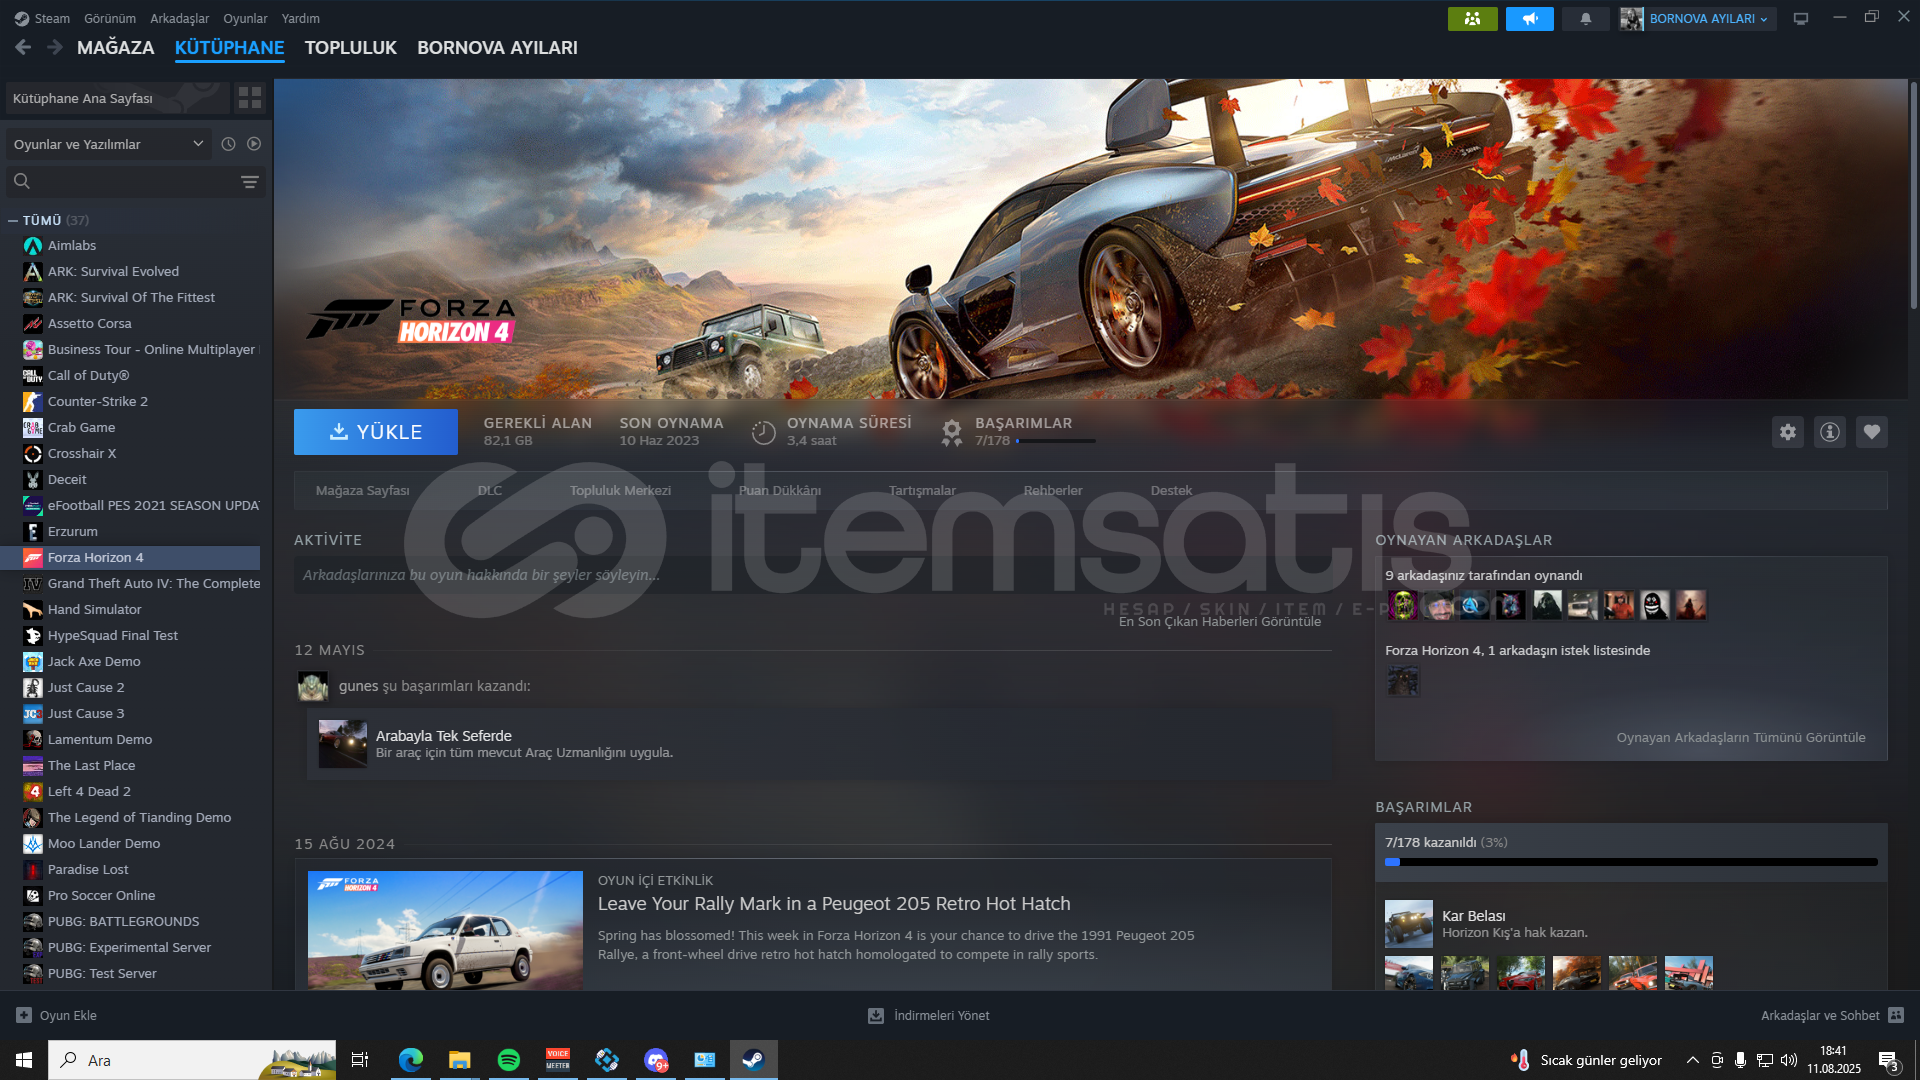Click the YÜKLE install button
The image size is (1920, 1080).
click(x=376, y=432)
